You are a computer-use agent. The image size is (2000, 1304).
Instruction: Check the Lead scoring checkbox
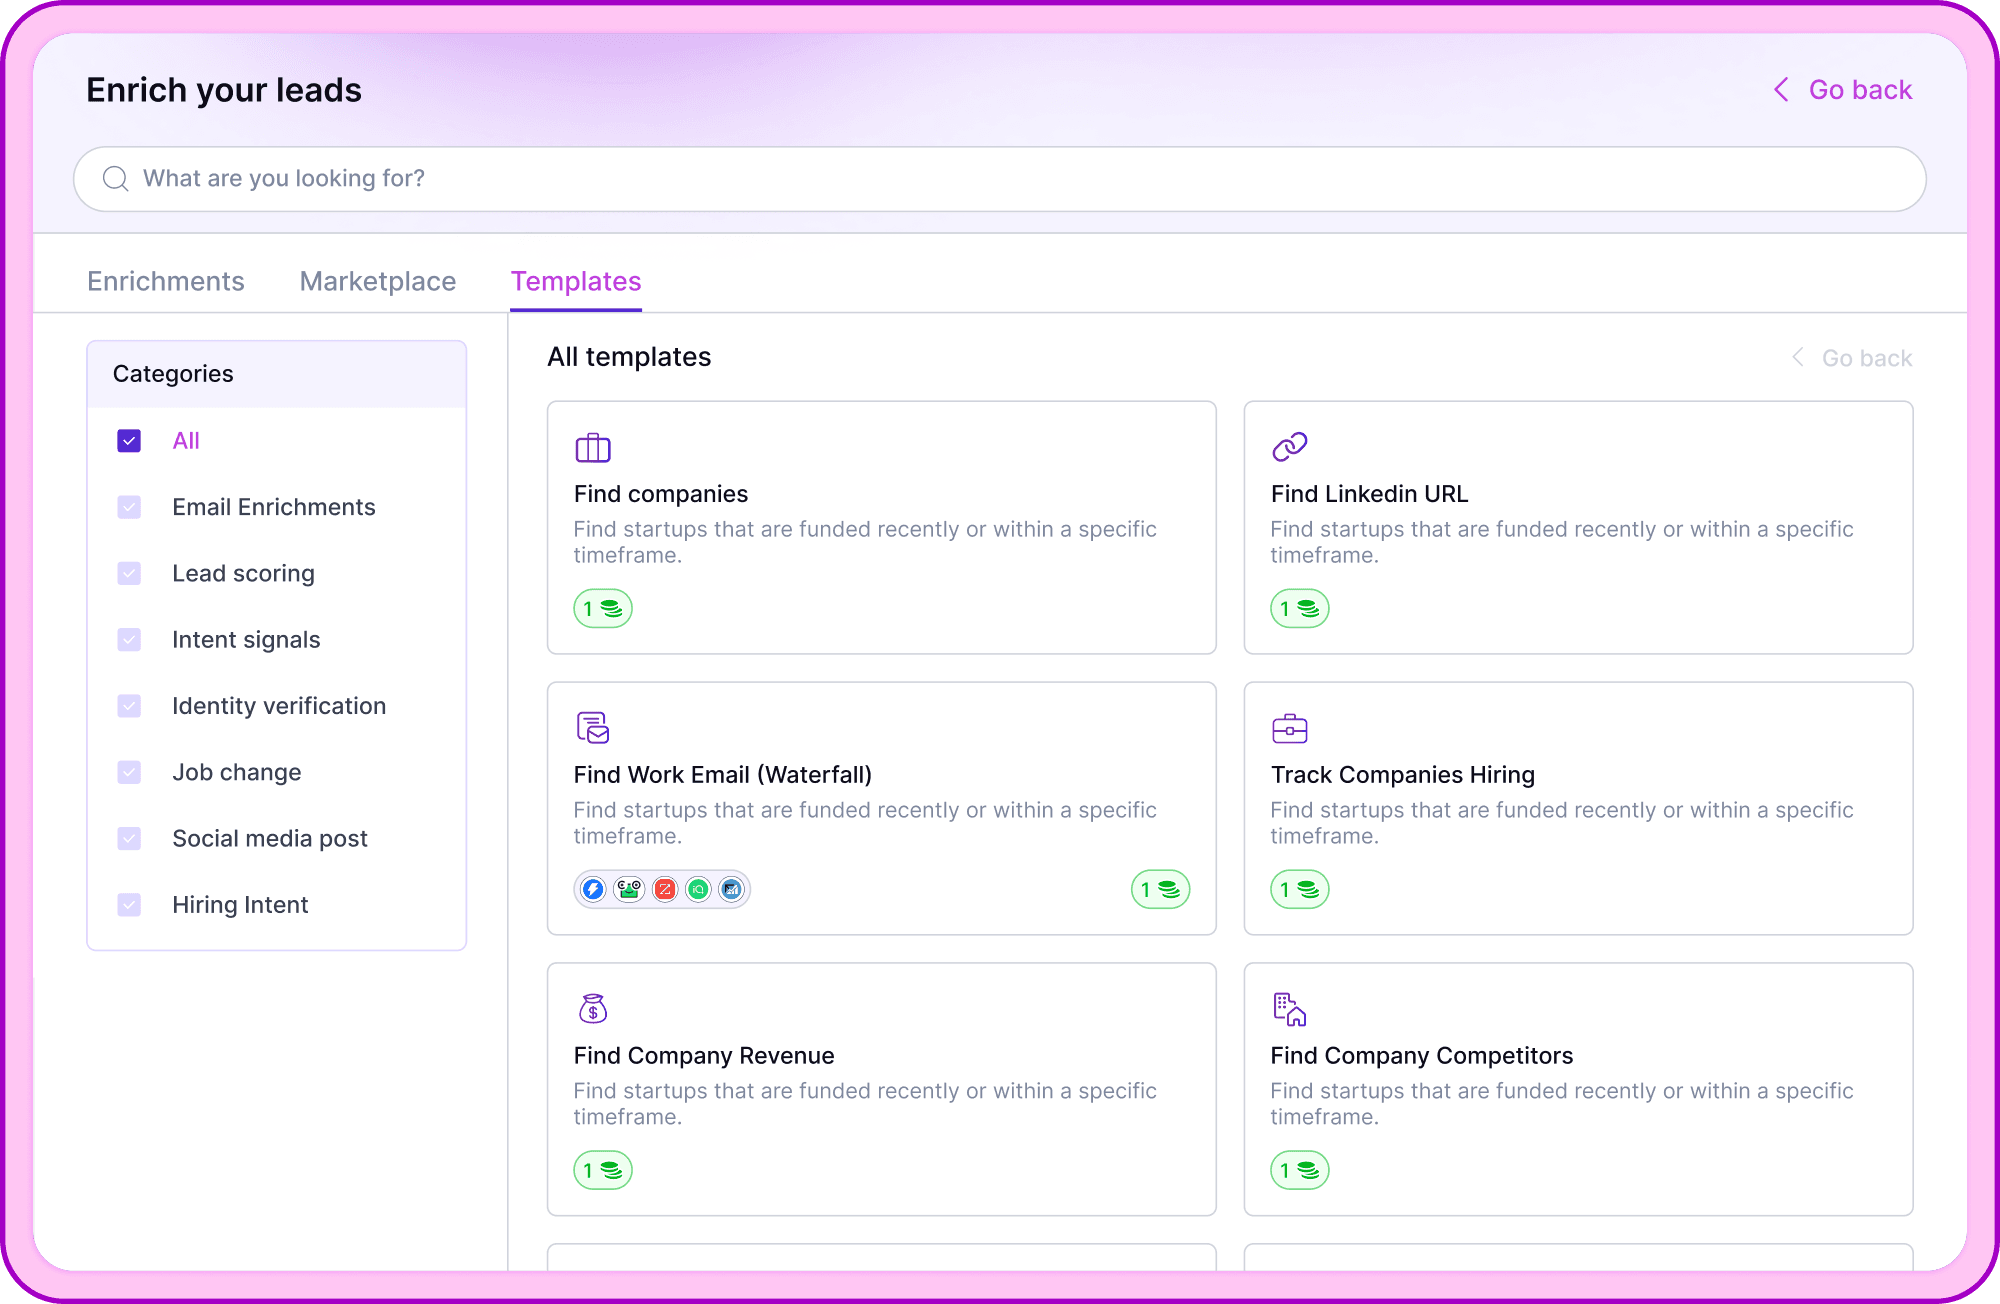[129, 573]
